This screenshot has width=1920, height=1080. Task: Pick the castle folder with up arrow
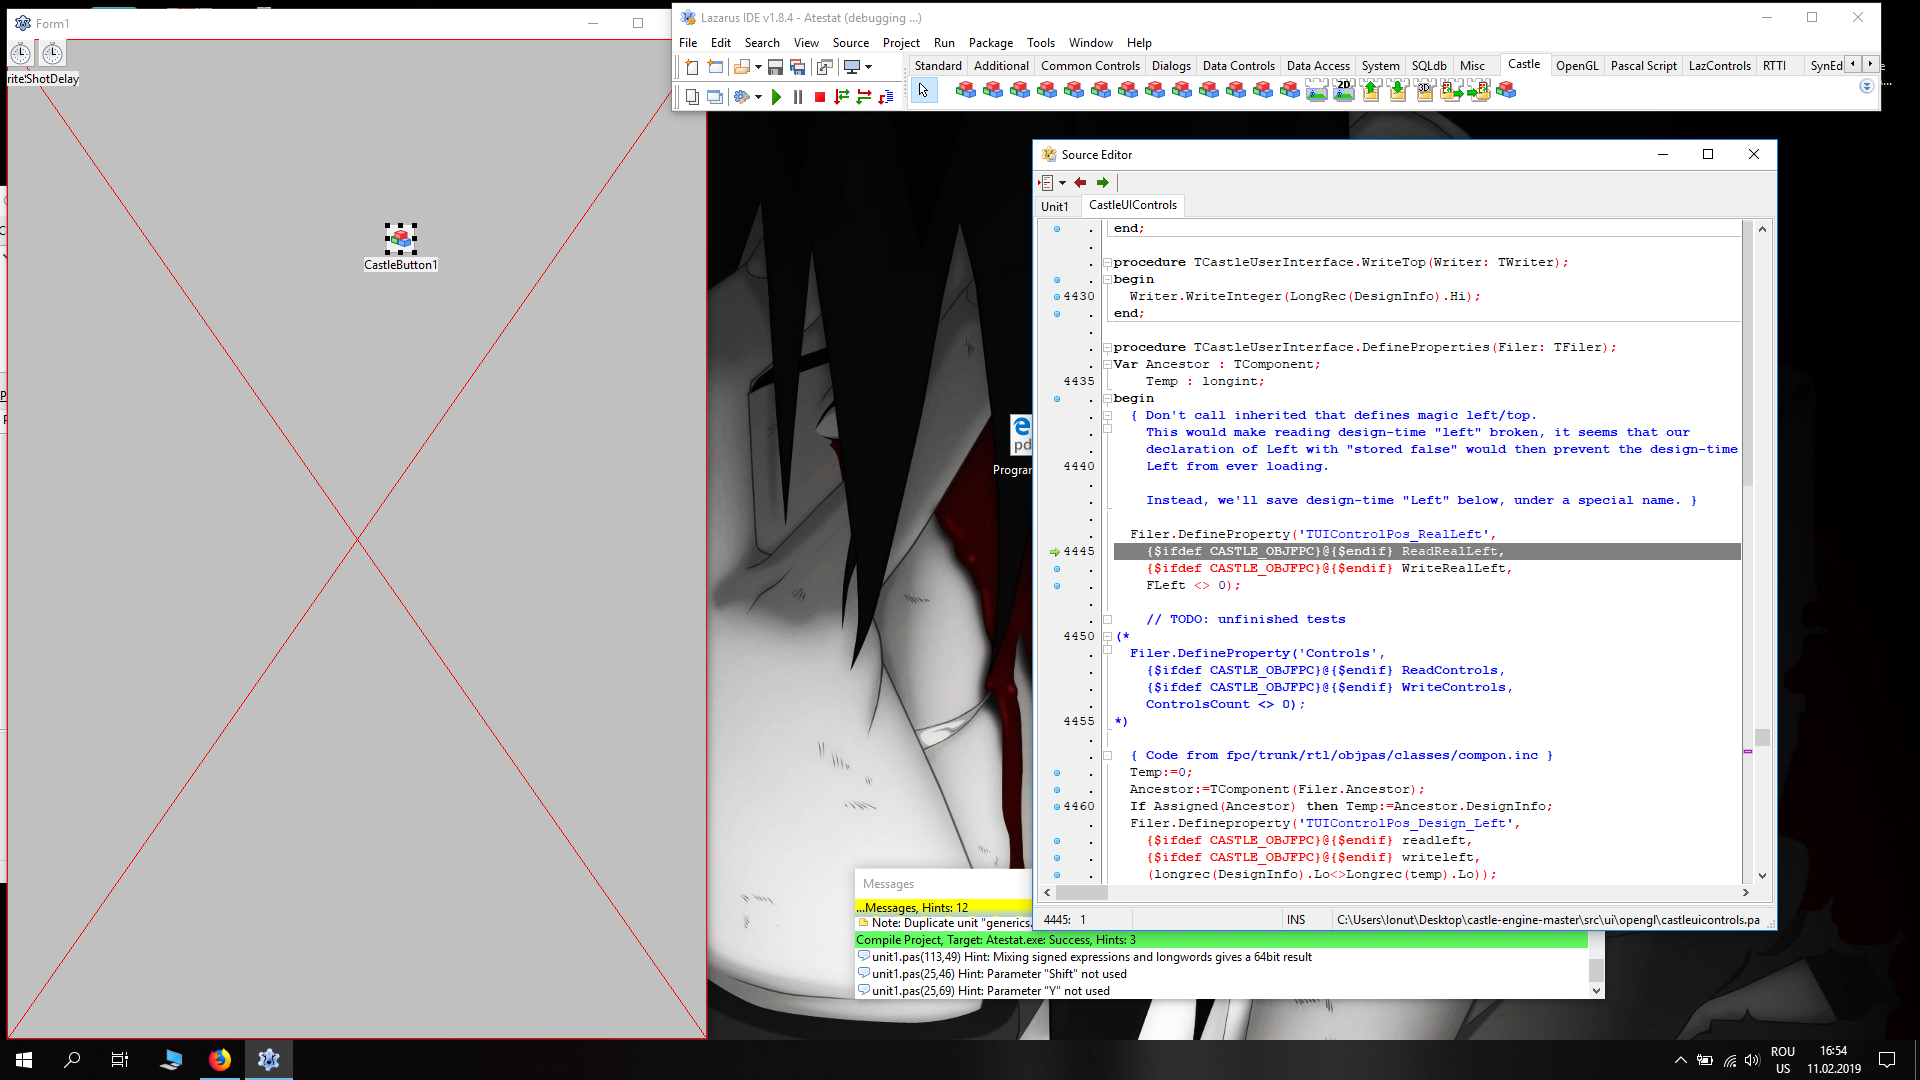click(1371, 91)
